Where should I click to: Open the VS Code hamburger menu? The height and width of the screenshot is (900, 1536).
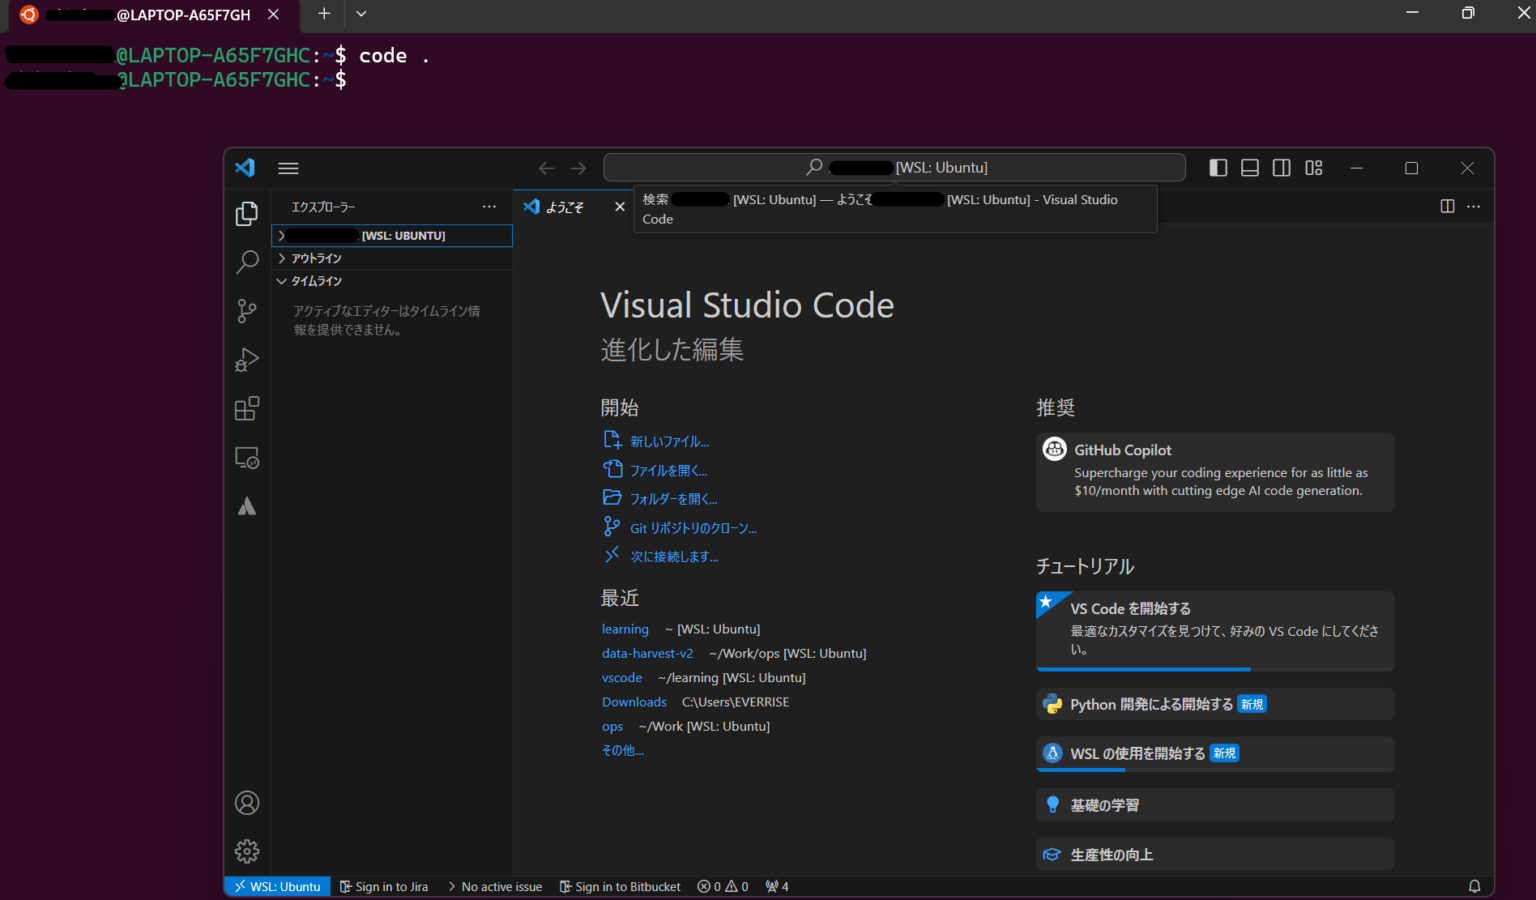point(288,168)
